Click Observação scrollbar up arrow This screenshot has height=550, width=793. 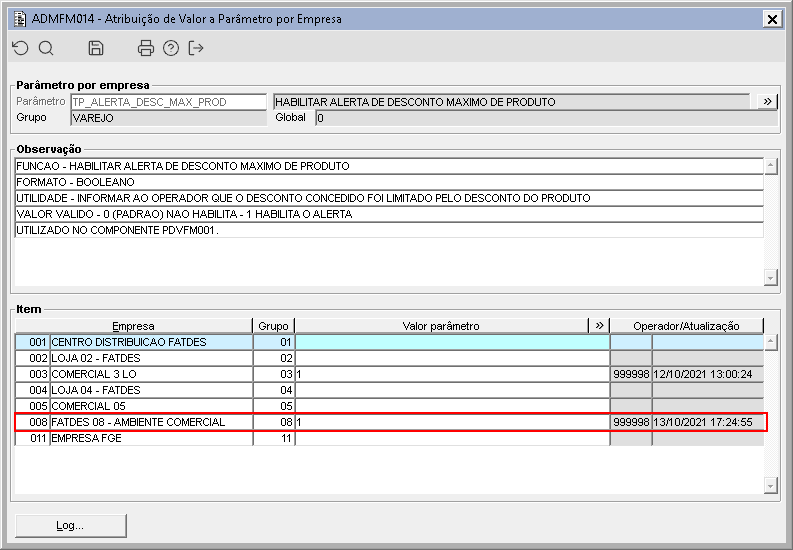point(771,166)
